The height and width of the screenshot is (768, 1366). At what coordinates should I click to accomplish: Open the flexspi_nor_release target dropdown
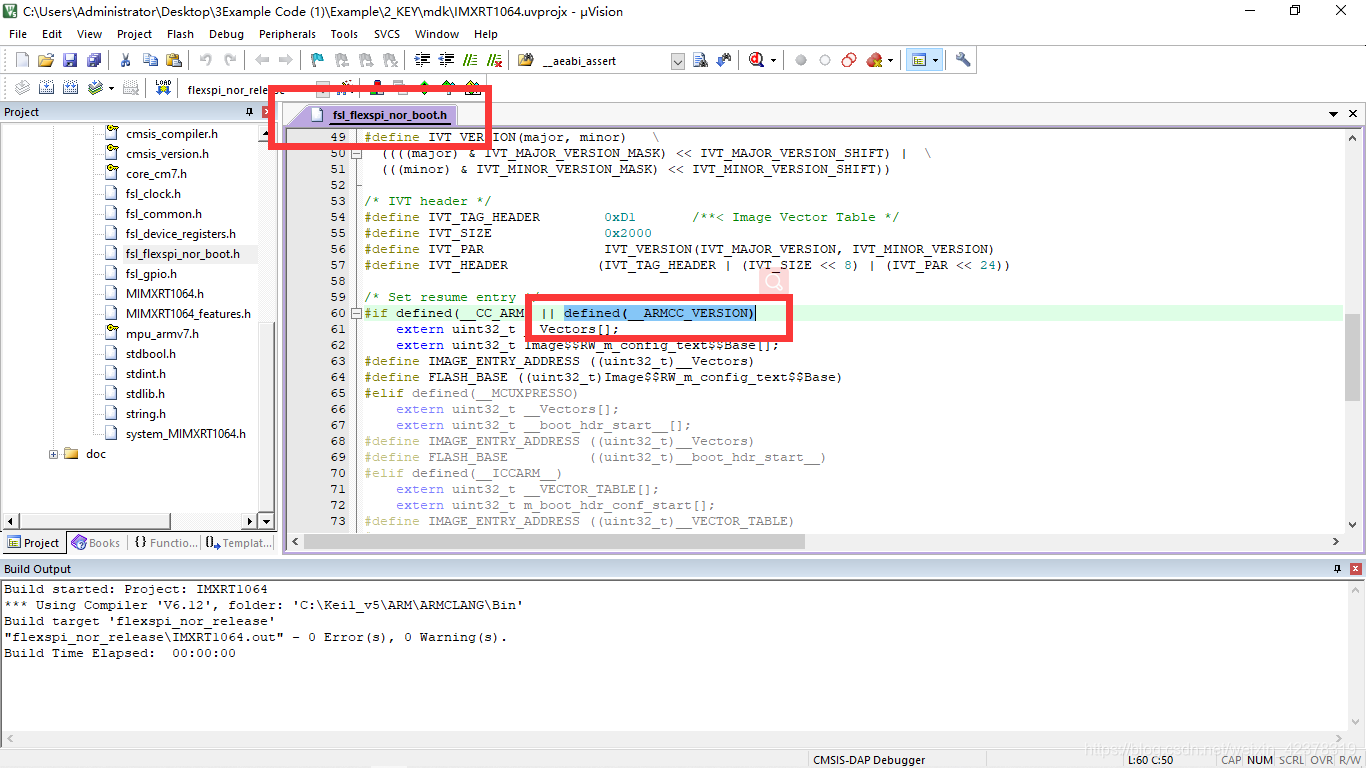(x=322, y=88)
